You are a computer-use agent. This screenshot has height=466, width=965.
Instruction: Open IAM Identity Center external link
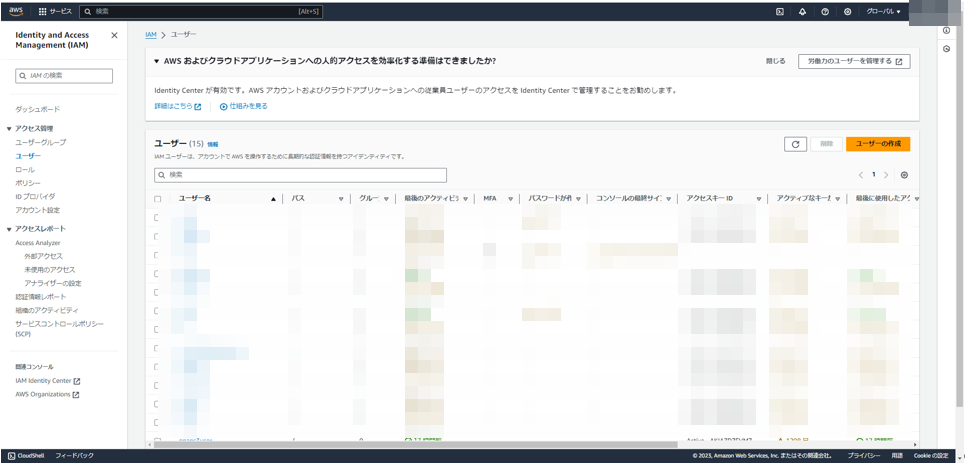coord(47,381)
